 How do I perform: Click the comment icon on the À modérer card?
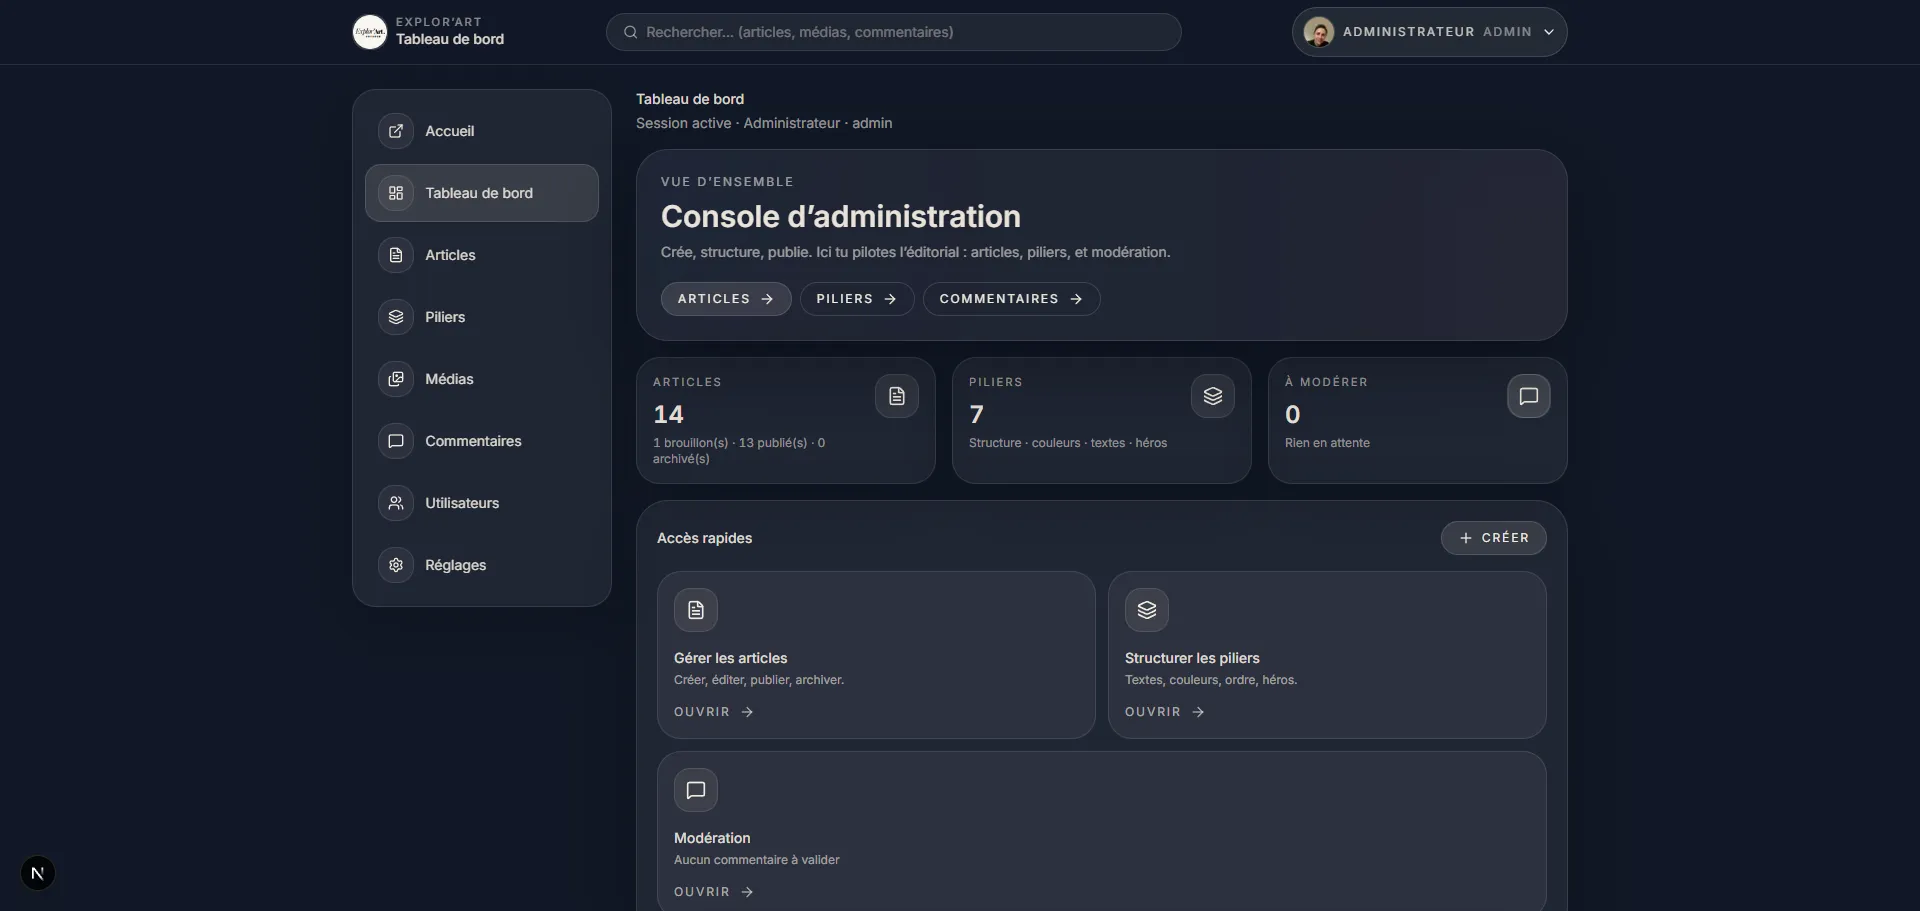[x=1528, y=396]
